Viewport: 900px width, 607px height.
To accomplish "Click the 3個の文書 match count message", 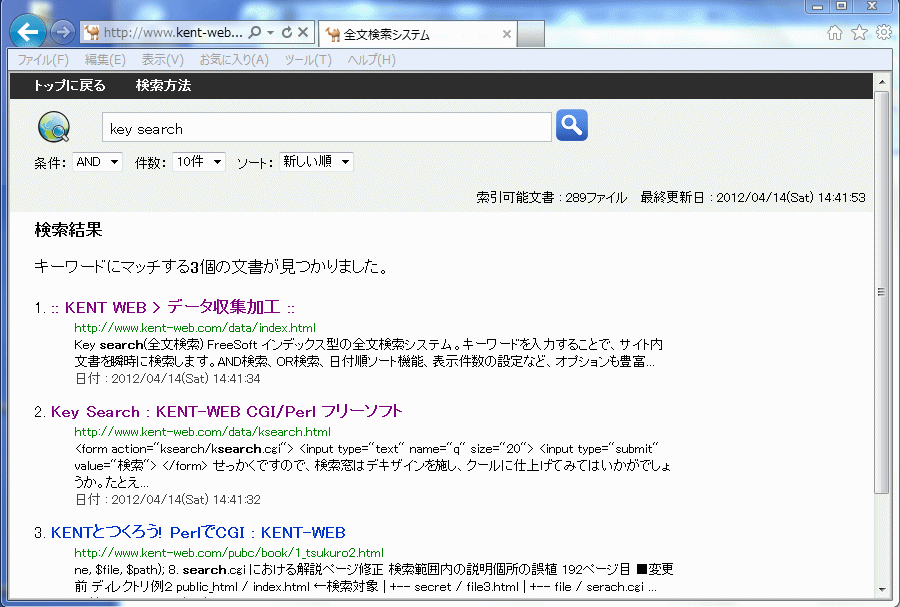I will 211,267.
